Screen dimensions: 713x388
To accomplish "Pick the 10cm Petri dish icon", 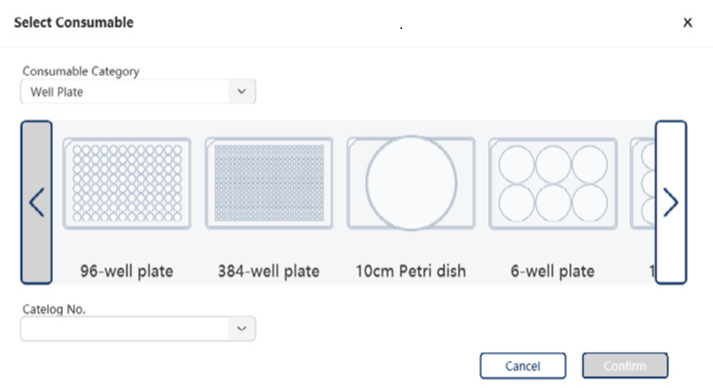I will 411,183.
